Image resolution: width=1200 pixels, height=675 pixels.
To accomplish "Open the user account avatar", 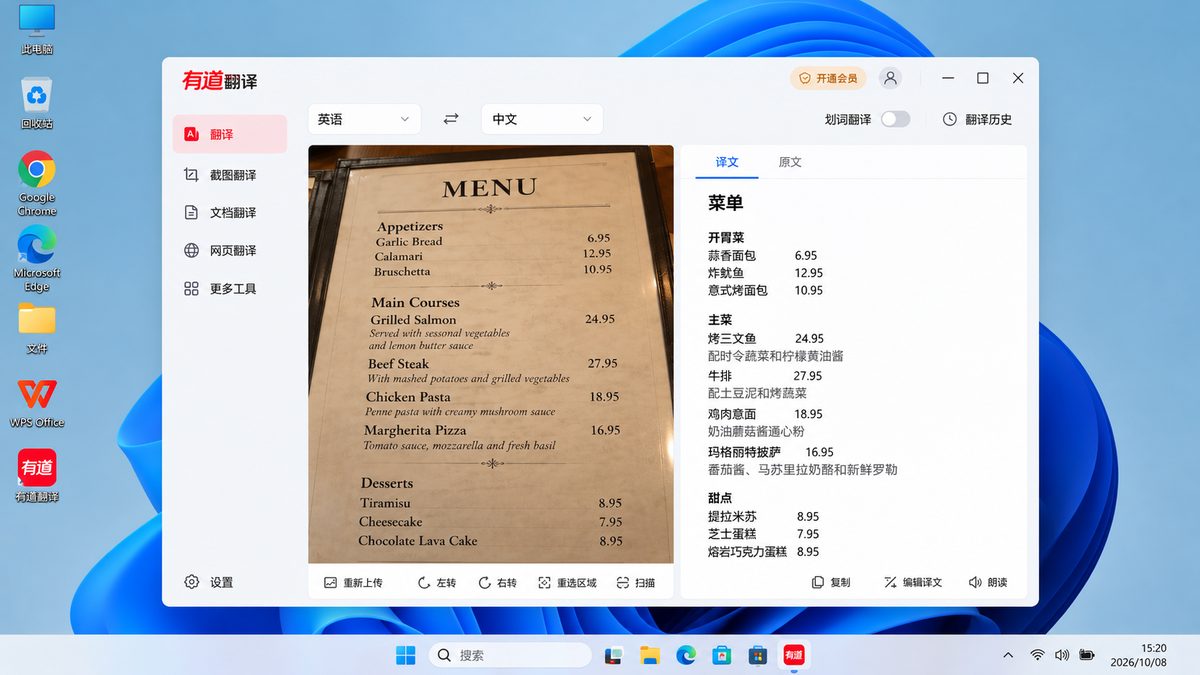I will tap(890, 78).
